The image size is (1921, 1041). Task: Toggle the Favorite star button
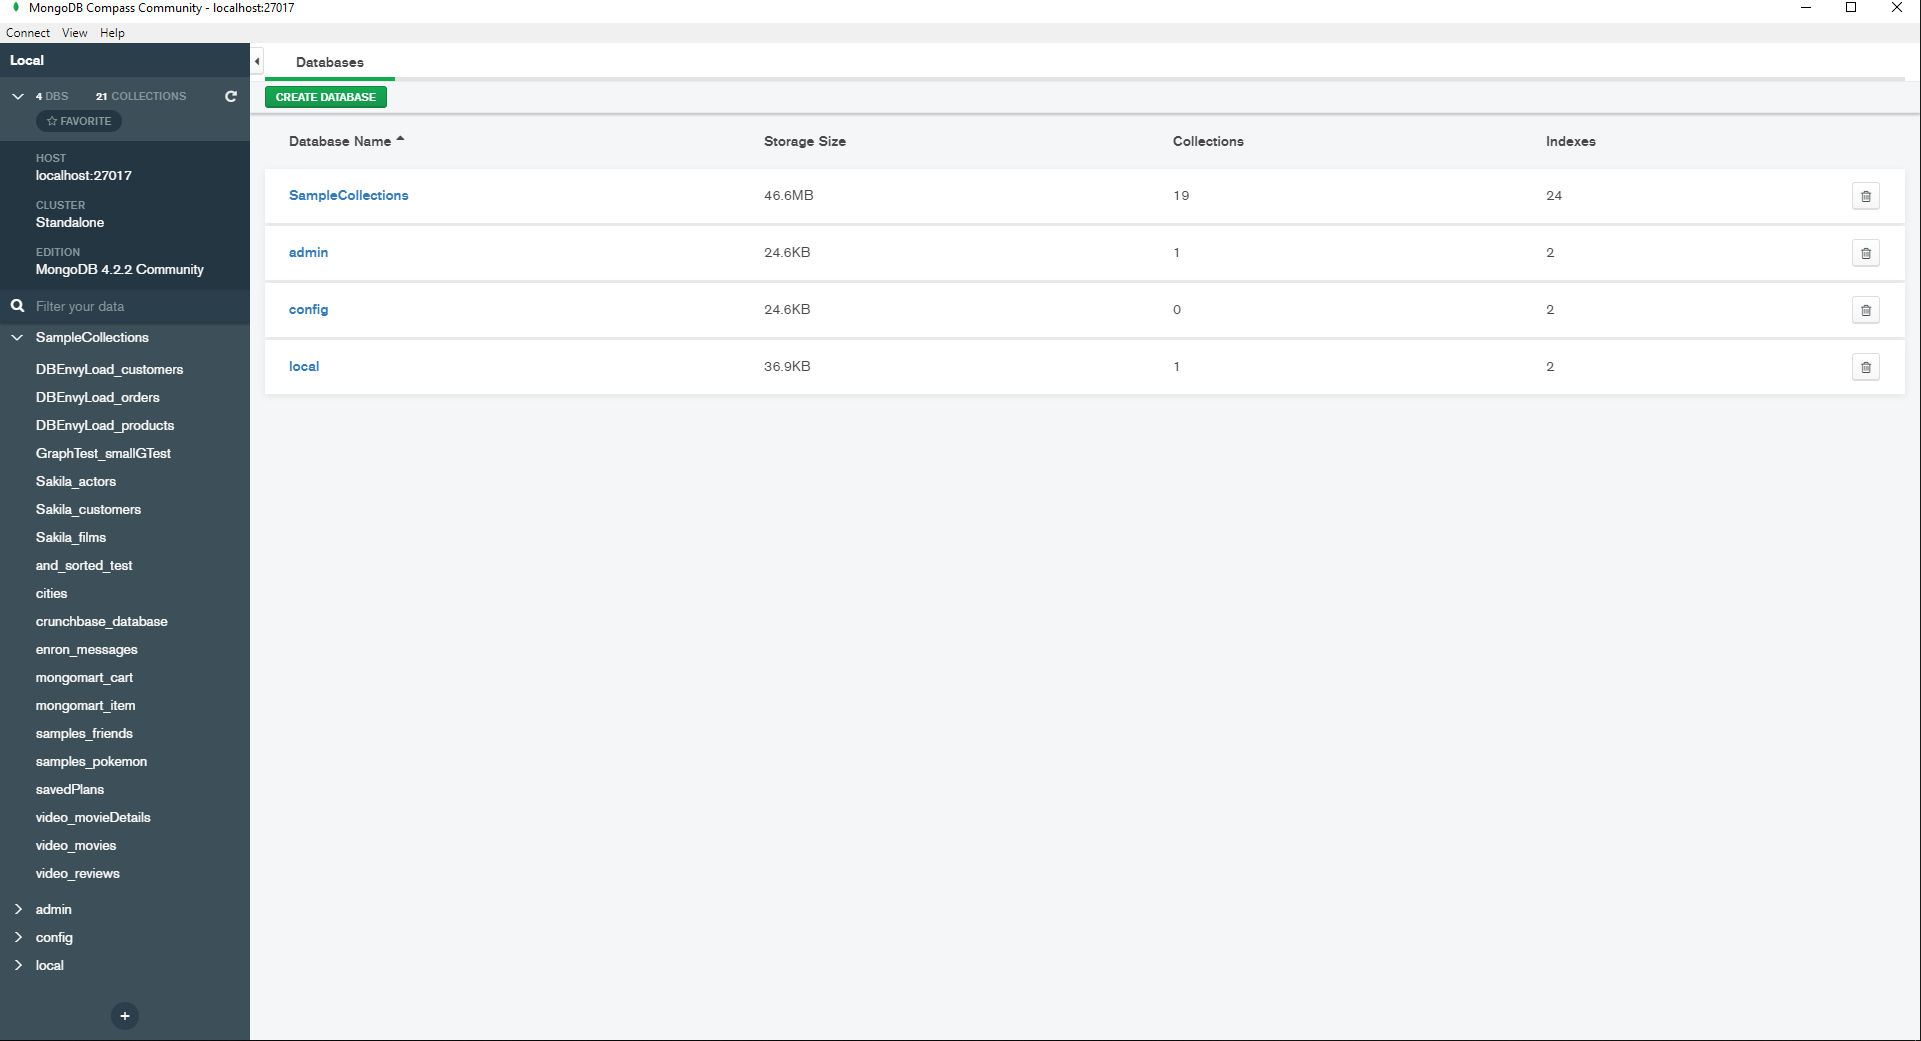click(79, 121)
